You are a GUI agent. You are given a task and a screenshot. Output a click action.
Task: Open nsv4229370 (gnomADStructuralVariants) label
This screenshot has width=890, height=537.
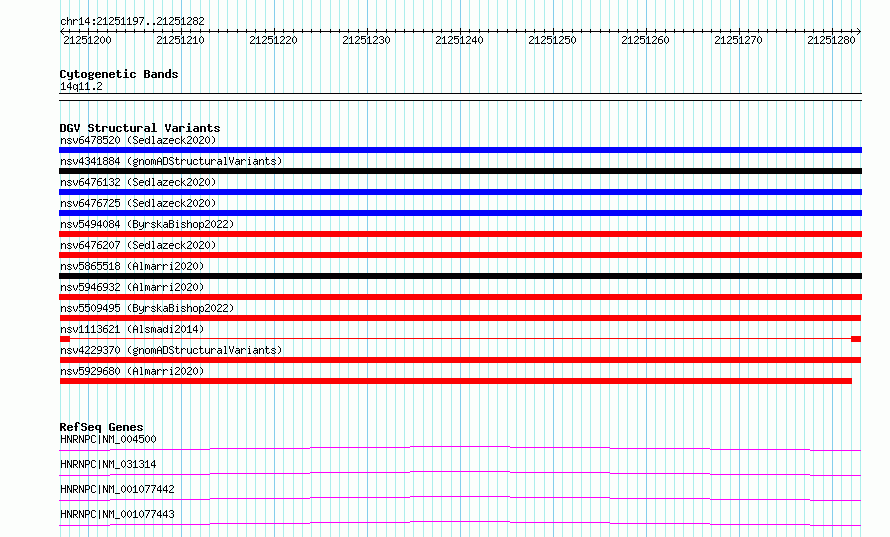coord(171,350)
